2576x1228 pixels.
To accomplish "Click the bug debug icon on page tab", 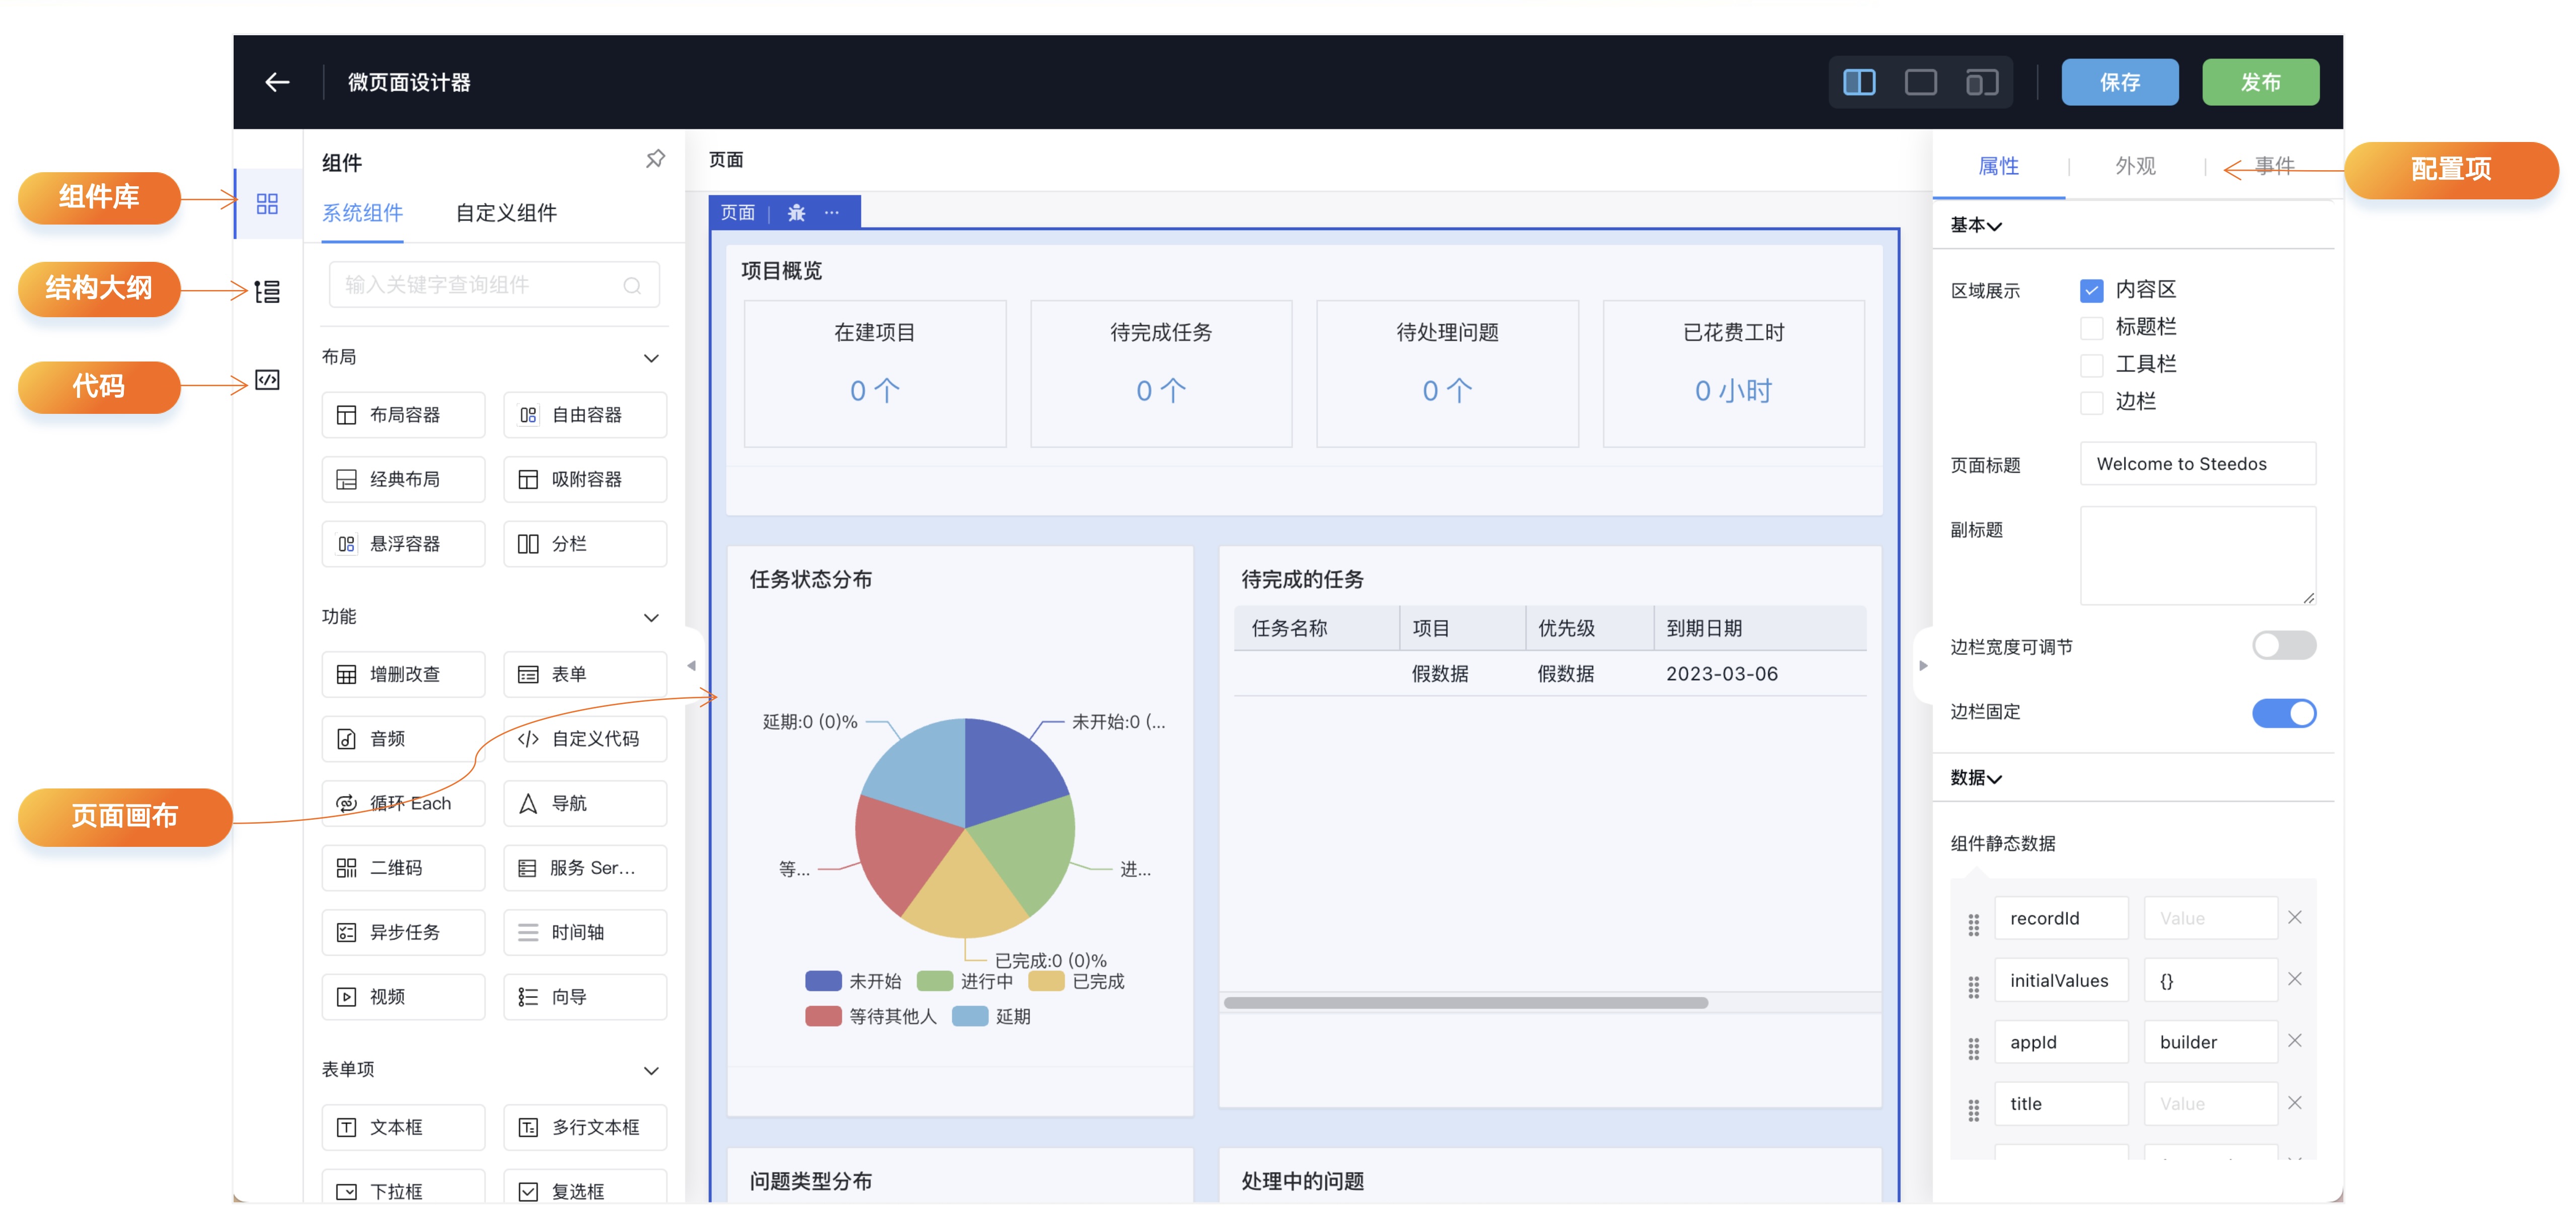I will pos(796,212).
